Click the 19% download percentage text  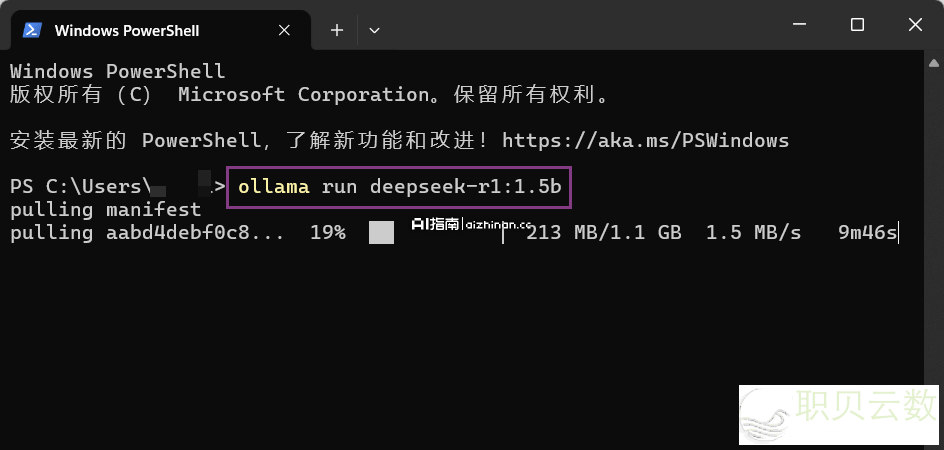[x=328, y=233]
